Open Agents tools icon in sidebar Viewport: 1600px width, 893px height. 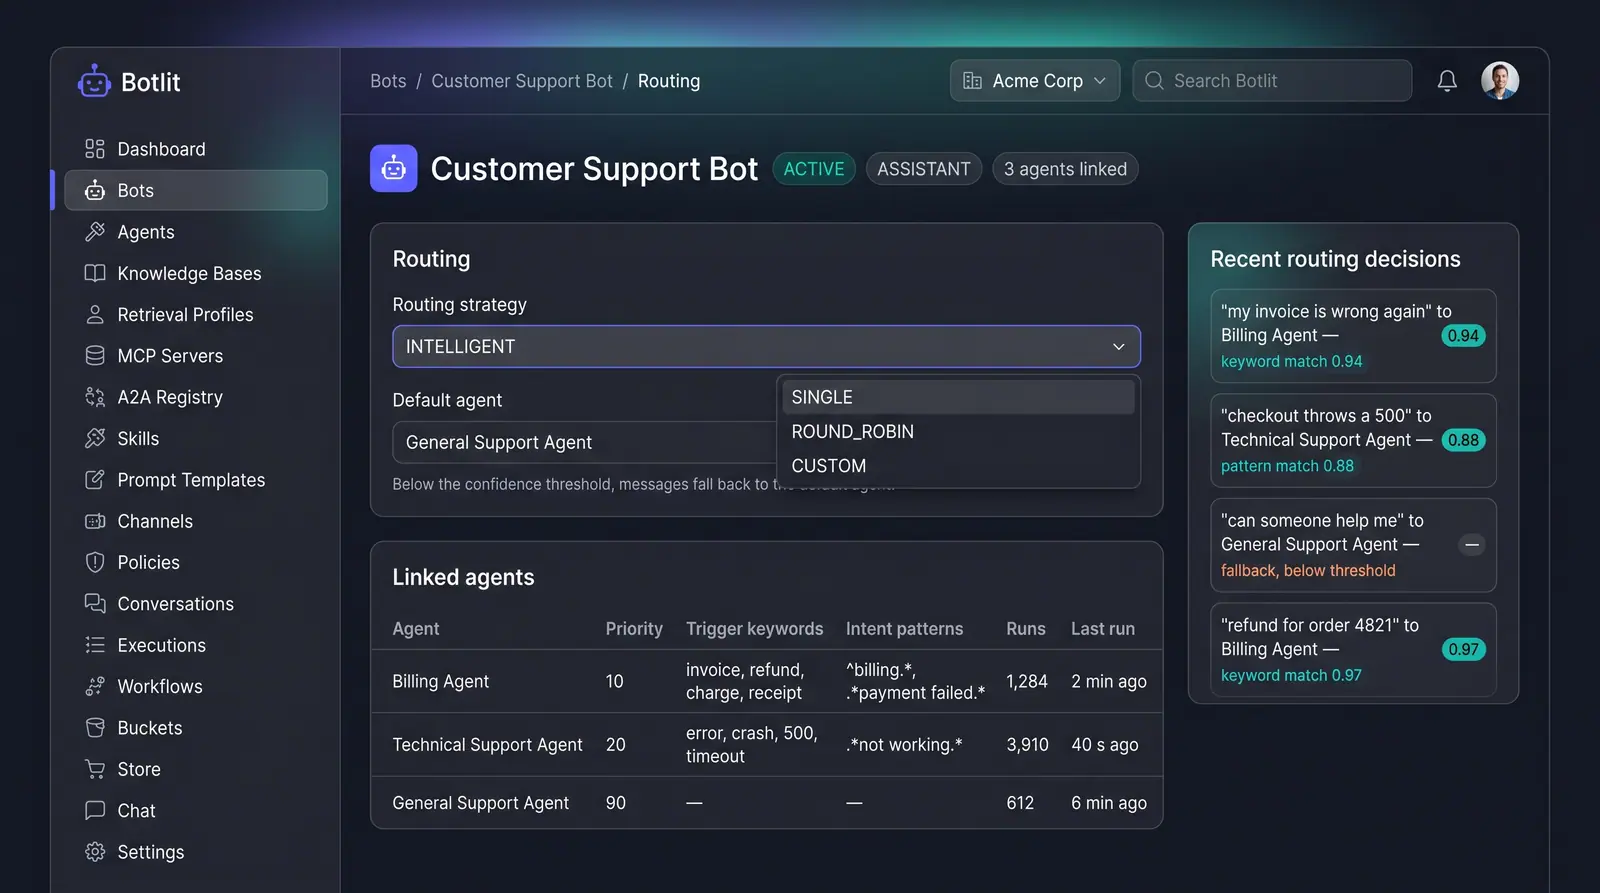pos(95,232)
